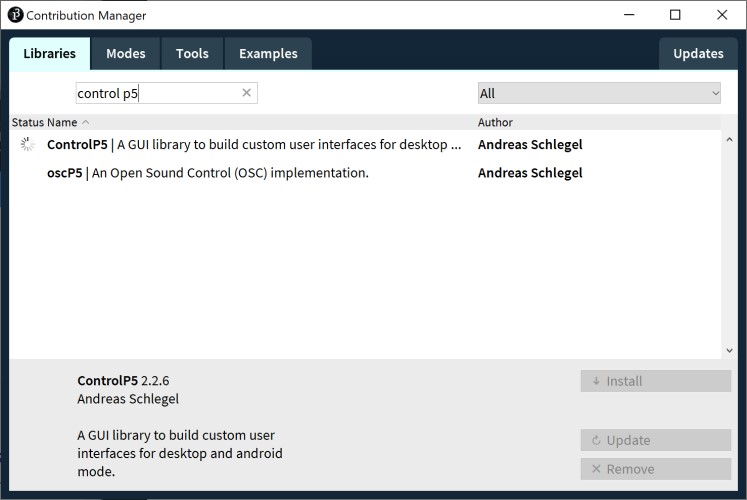Click the loading spinner beside ControlP5
The height and width of the screenshot is (500, 747).
(27, 144)
